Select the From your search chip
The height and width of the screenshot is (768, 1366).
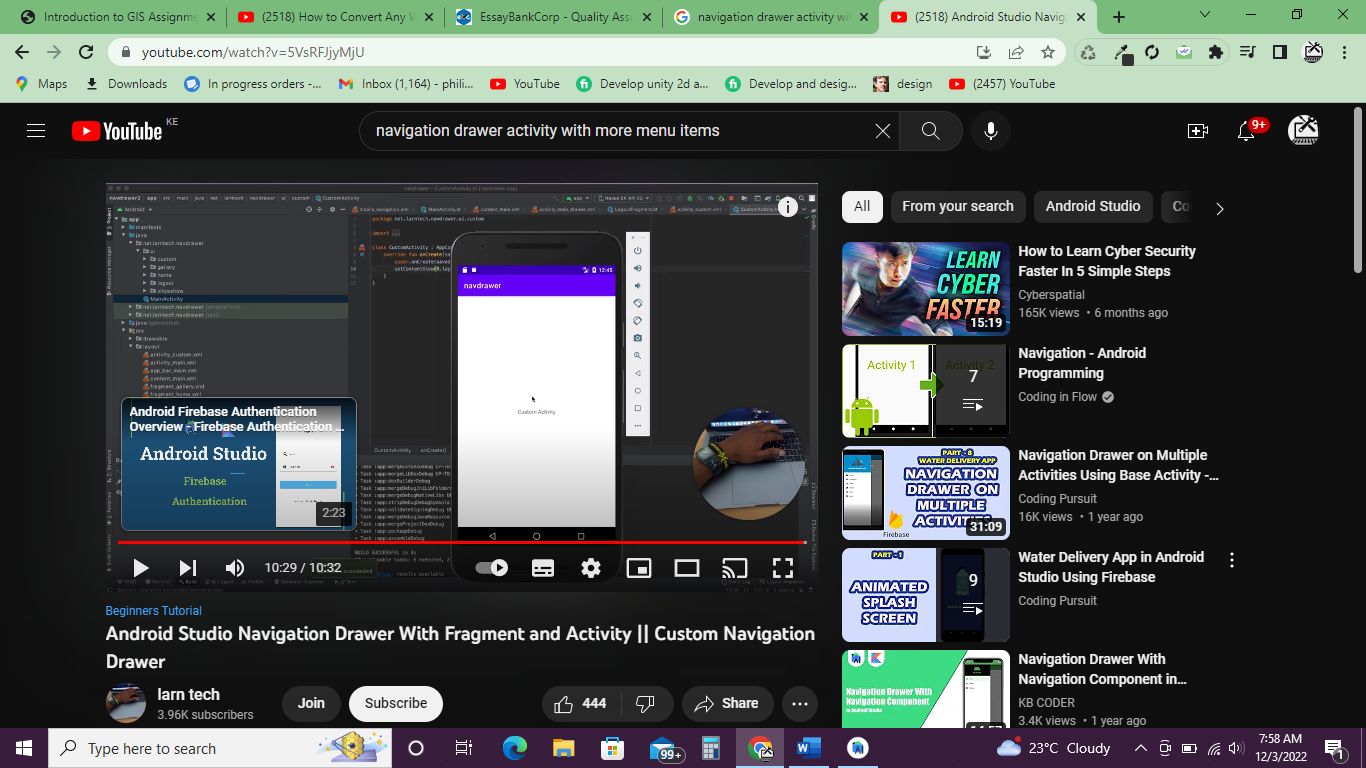point(957,207)
